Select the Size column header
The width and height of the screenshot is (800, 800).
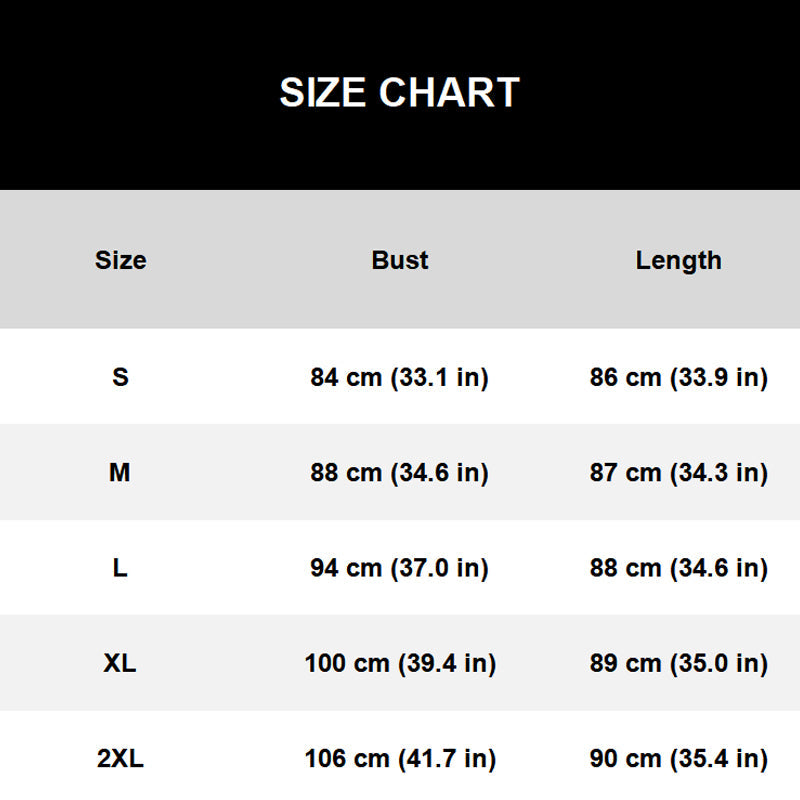tap(120, 260)
